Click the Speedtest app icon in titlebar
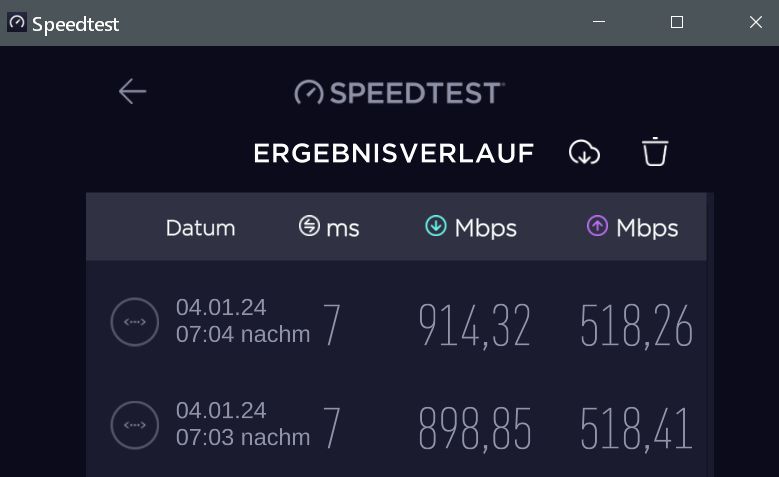The image size is (779, 477). tap(17, 22)
